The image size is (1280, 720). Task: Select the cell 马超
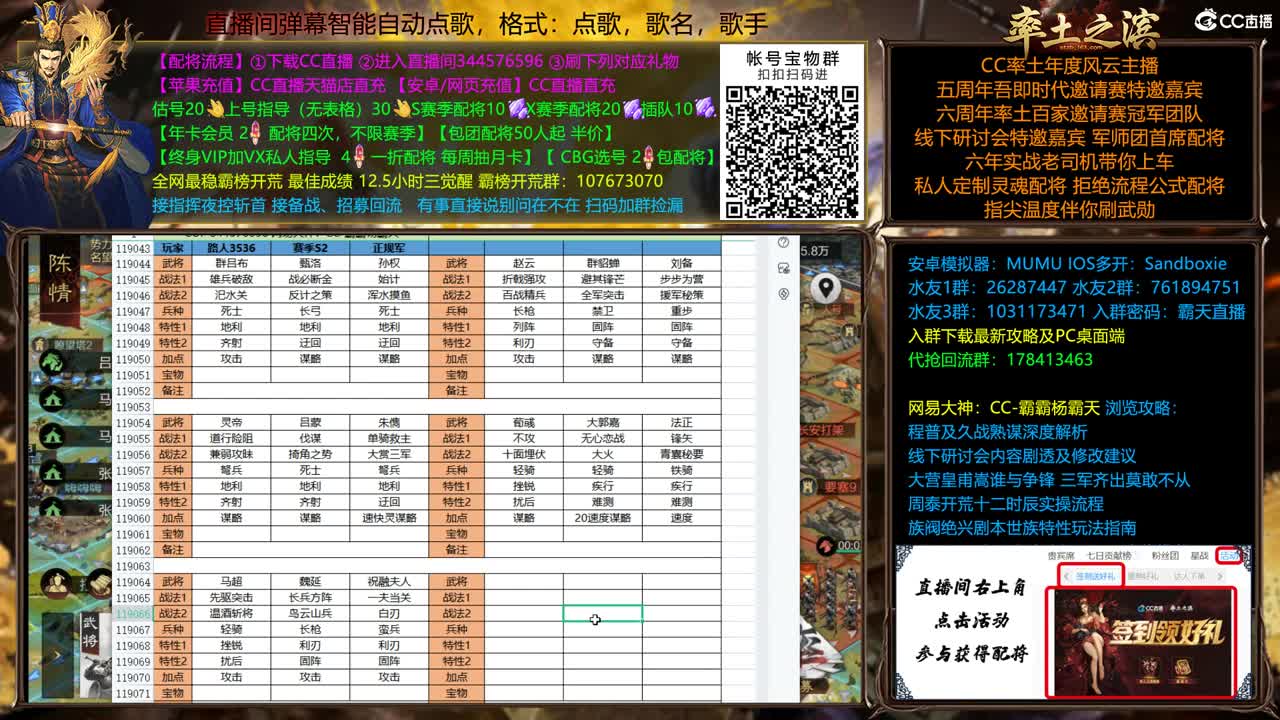tap(231, 582)
